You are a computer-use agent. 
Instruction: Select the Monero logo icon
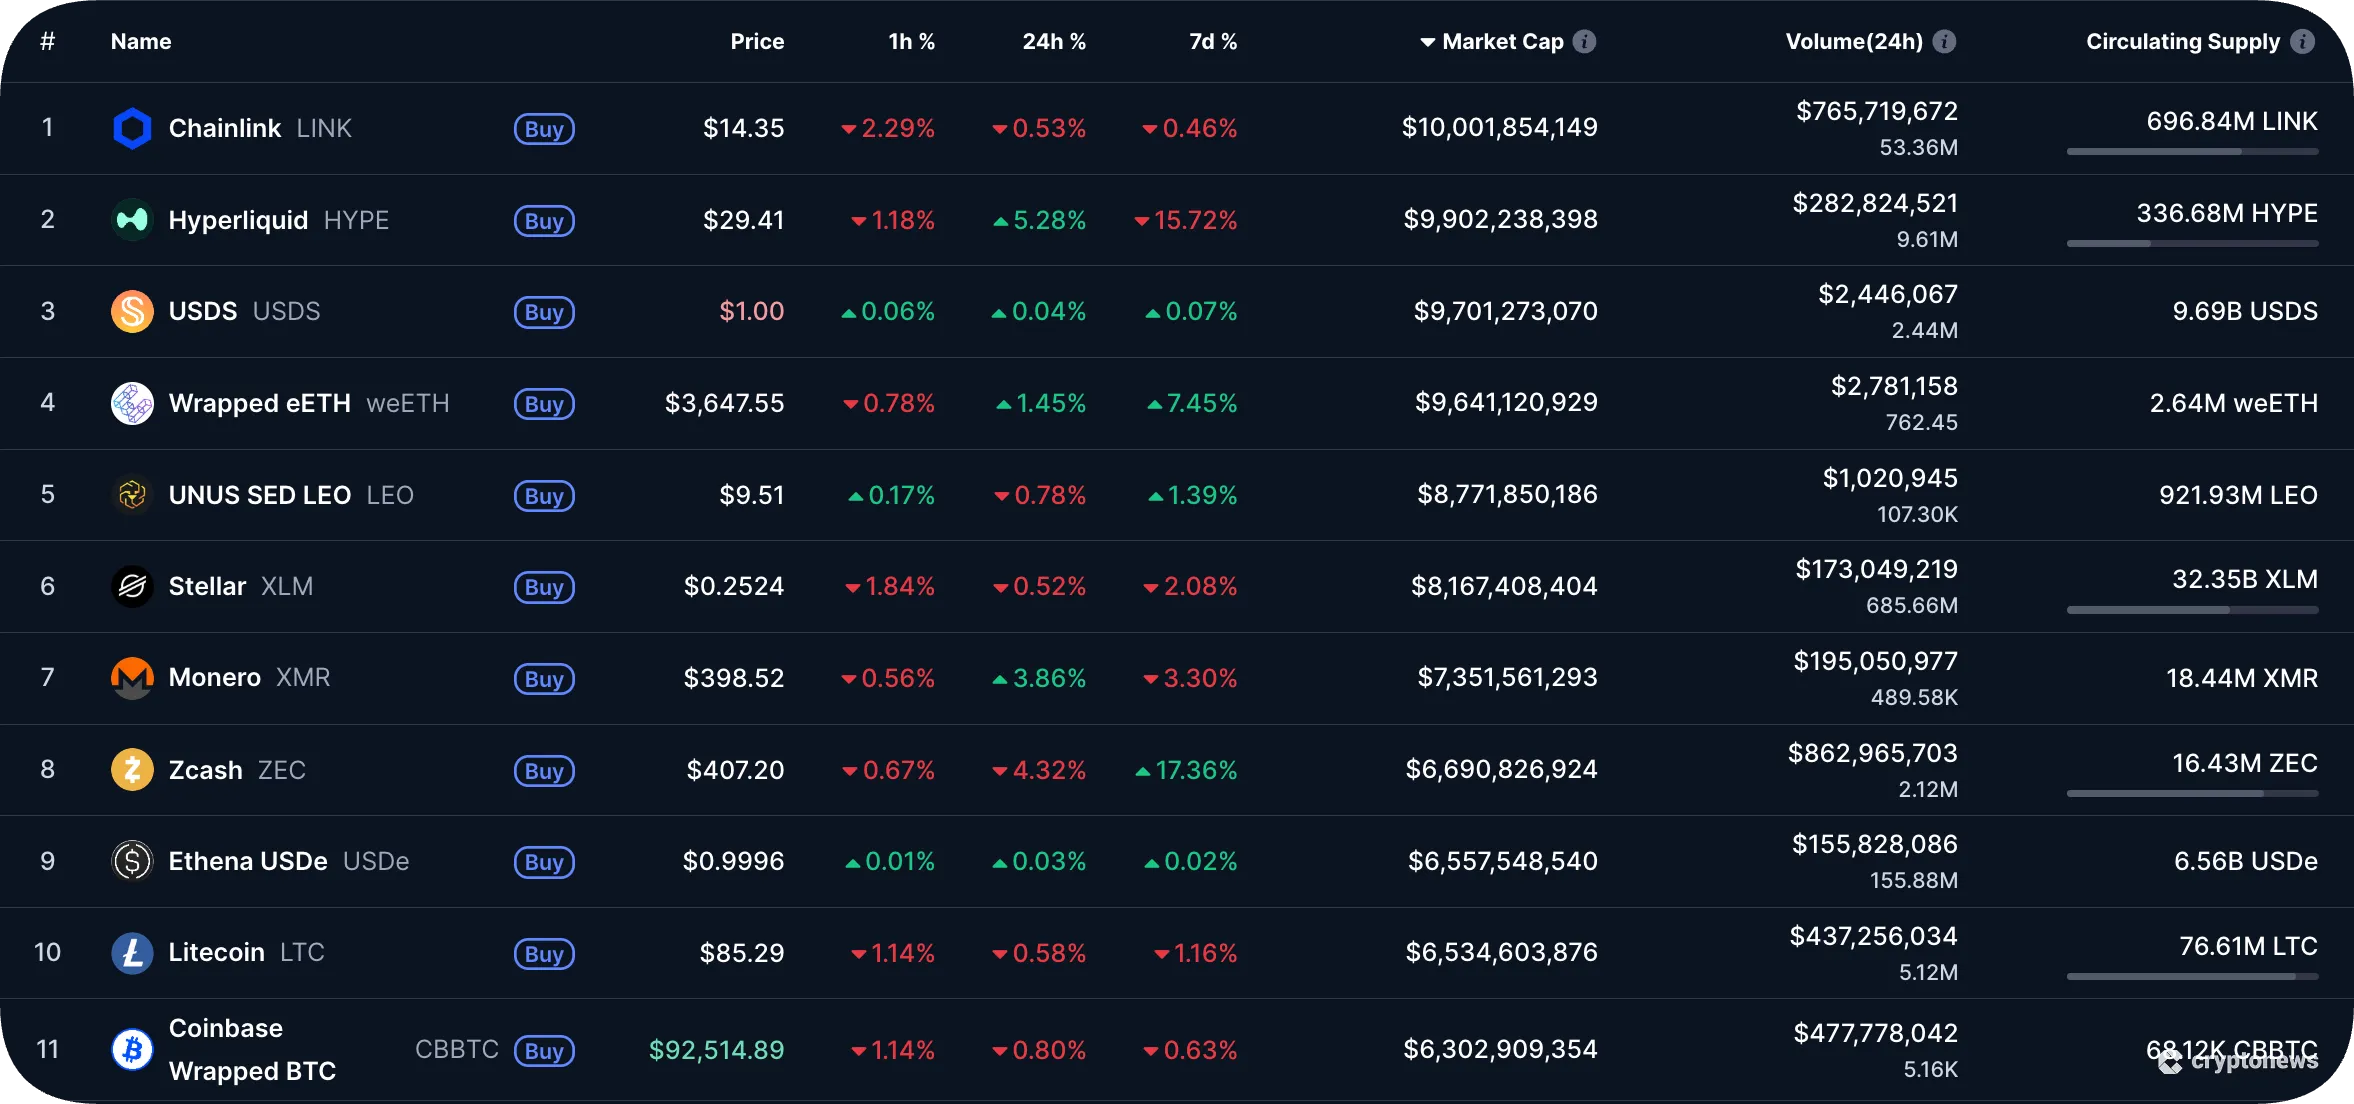tap(132, 677)
